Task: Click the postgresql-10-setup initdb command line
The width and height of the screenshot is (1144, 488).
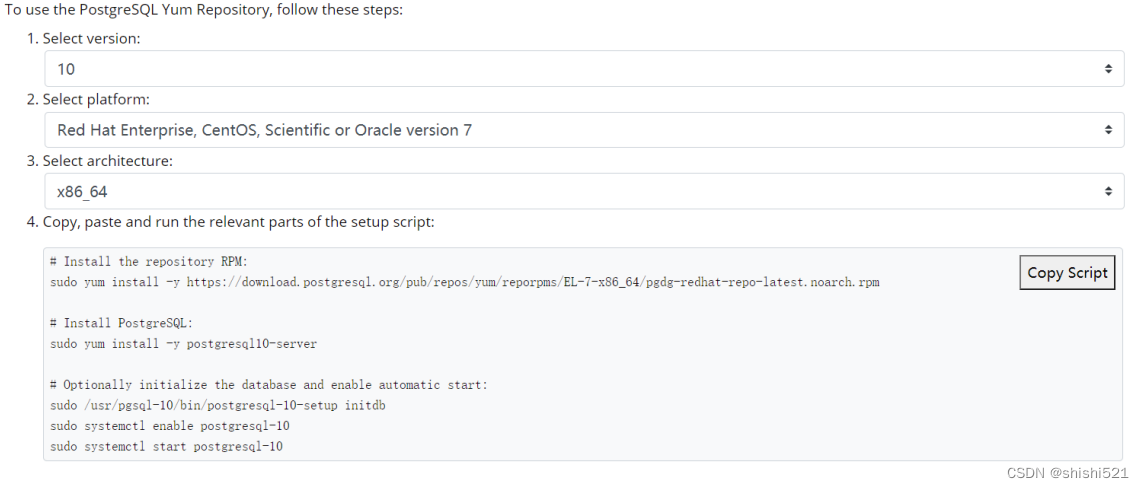Action: coord(217,405)
